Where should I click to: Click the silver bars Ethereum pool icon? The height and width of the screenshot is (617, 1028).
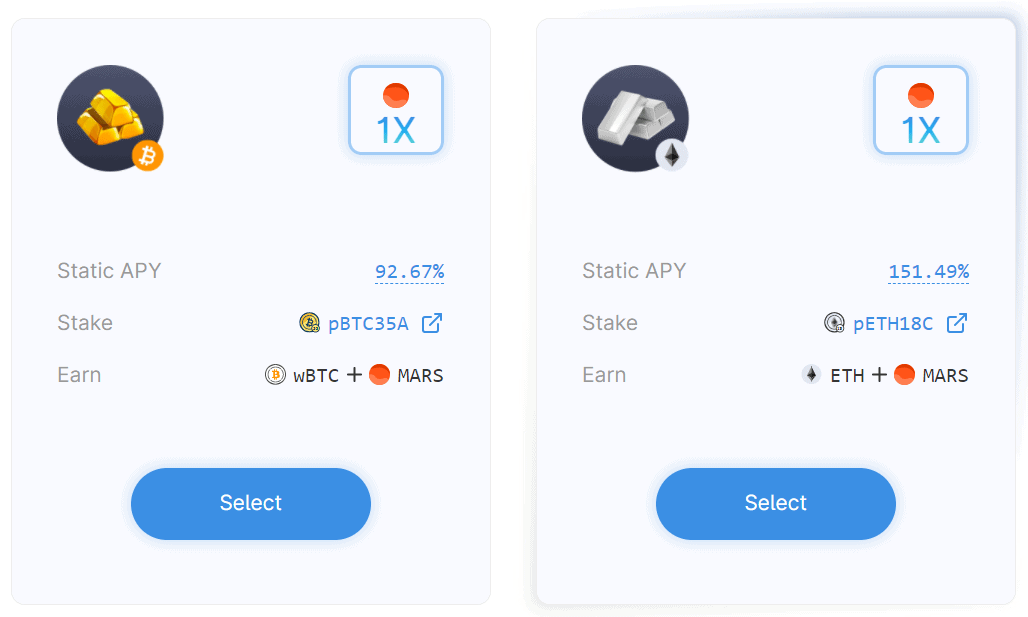coord(635,118)
